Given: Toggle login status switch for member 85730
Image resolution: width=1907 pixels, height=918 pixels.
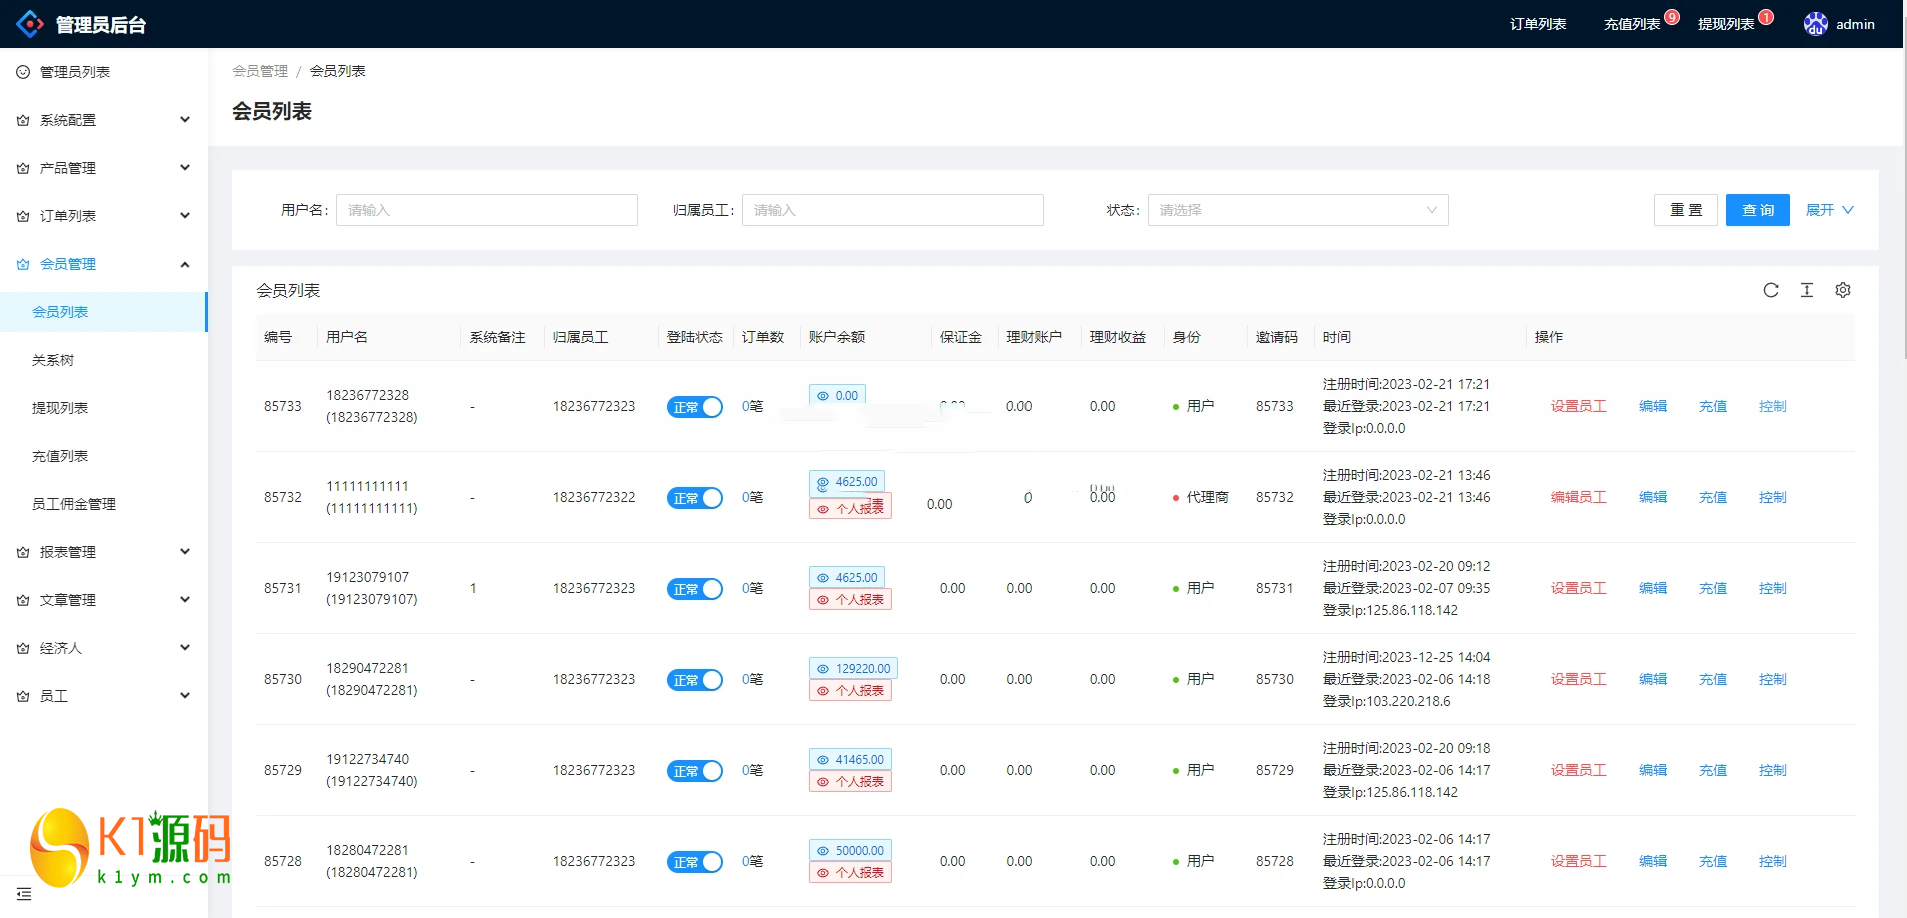Looking at the screenshot, I should [x=694, y=680].
